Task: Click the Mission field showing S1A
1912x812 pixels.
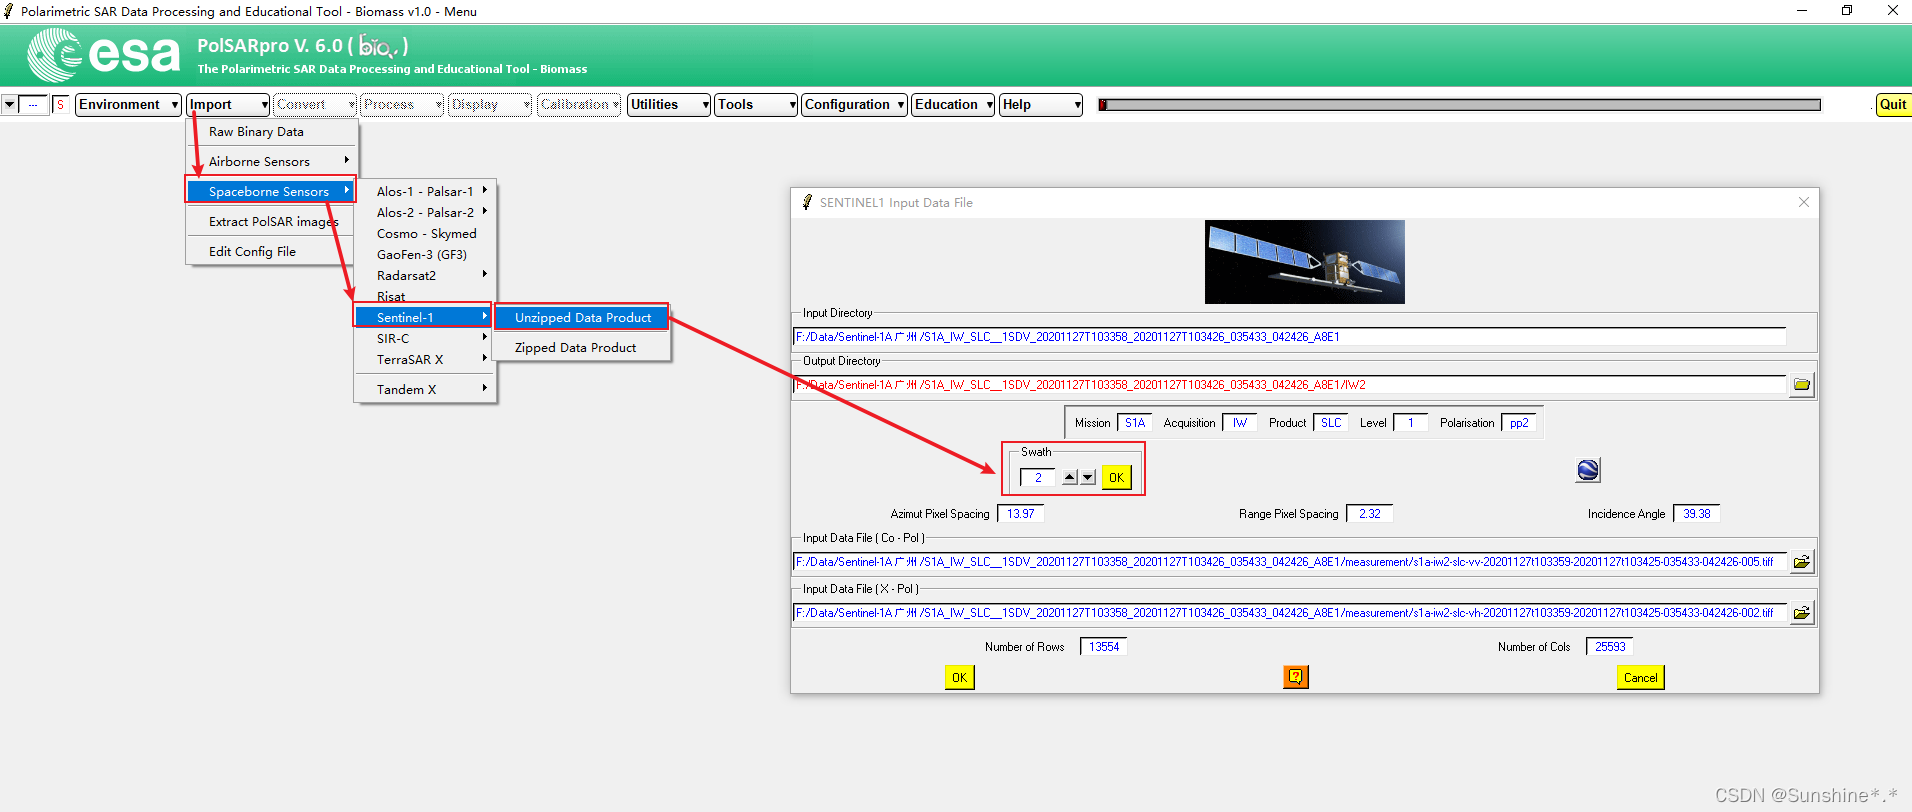Action: [1135, 423]
